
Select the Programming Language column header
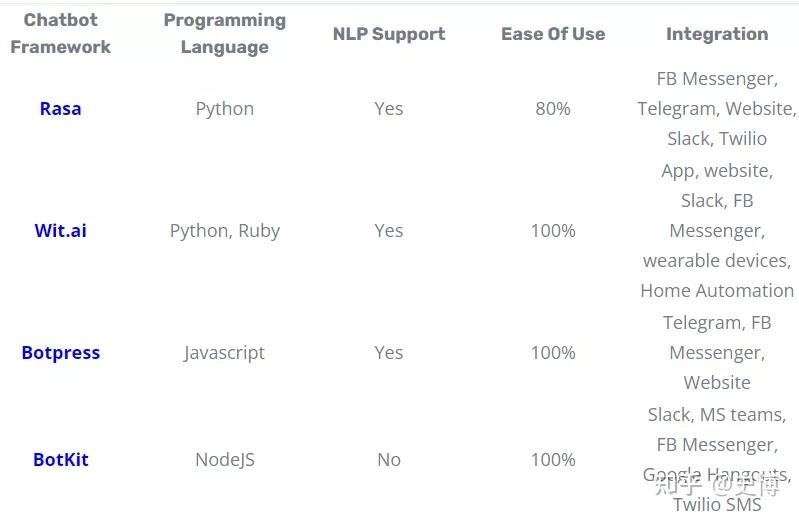point(224,34)
